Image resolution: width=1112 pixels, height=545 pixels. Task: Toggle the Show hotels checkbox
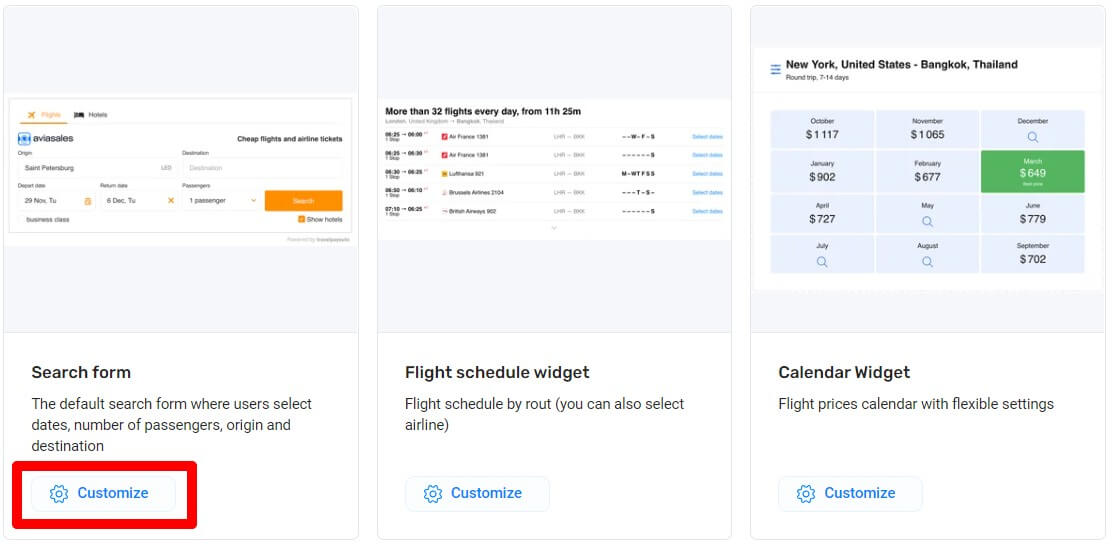click(301, 219)
